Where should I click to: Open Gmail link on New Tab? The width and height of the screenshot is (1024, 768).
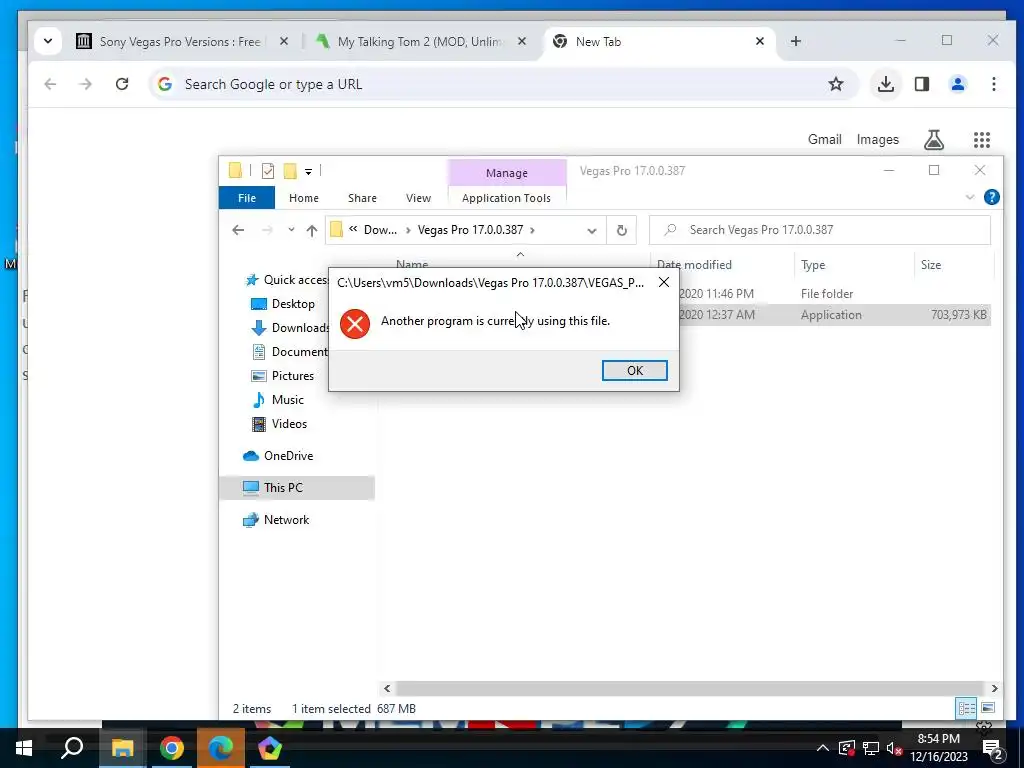coord(824,139)
